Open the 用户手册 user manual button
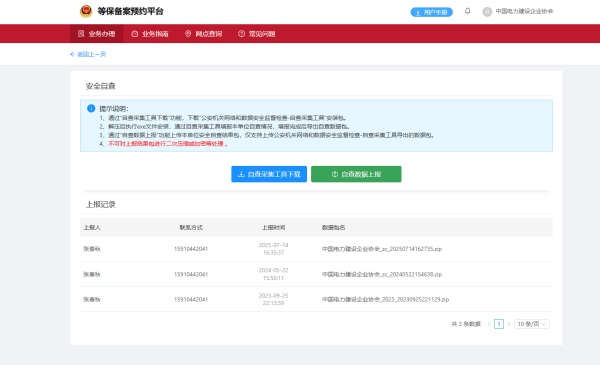Screen dimensions: 600x365 pos(432,12)
